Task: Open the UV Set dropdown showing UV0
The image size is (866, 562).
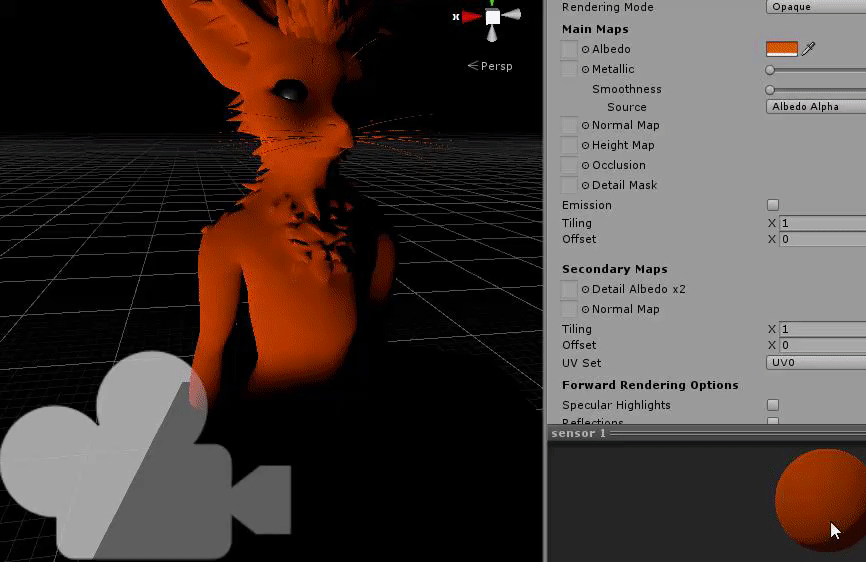Action: pyautogui.click(x=816, y=363)
